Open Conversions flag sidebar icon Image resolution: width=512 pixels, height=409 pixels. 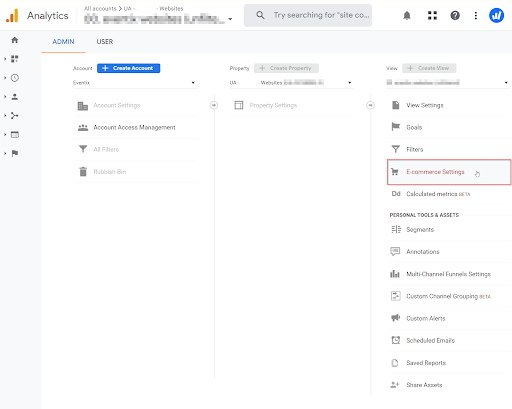[15, 153]
